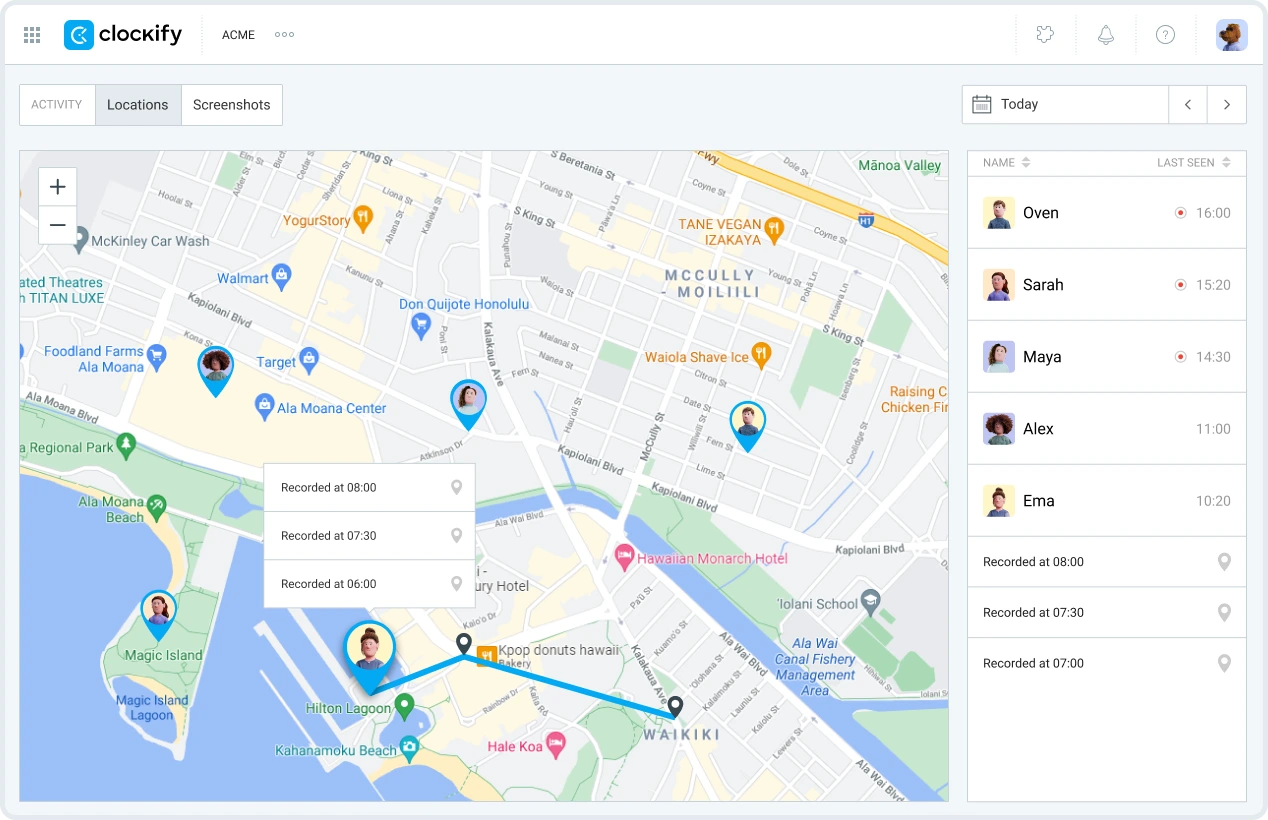The height and width of the screenshot is (820, 1268).
Task: Click the Target store pin
Action: 309,359
